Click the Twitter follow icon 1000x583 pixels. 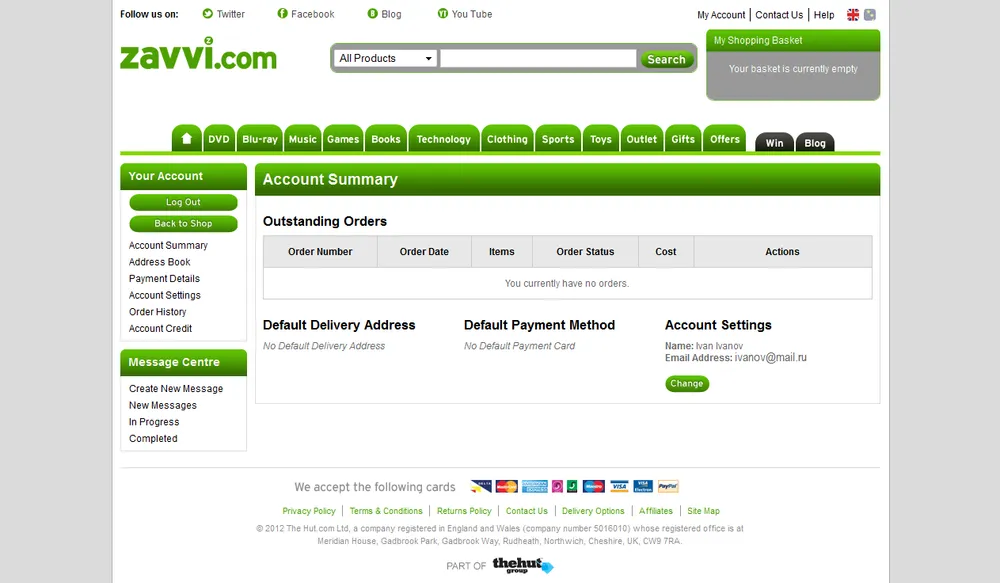(207, 13)
